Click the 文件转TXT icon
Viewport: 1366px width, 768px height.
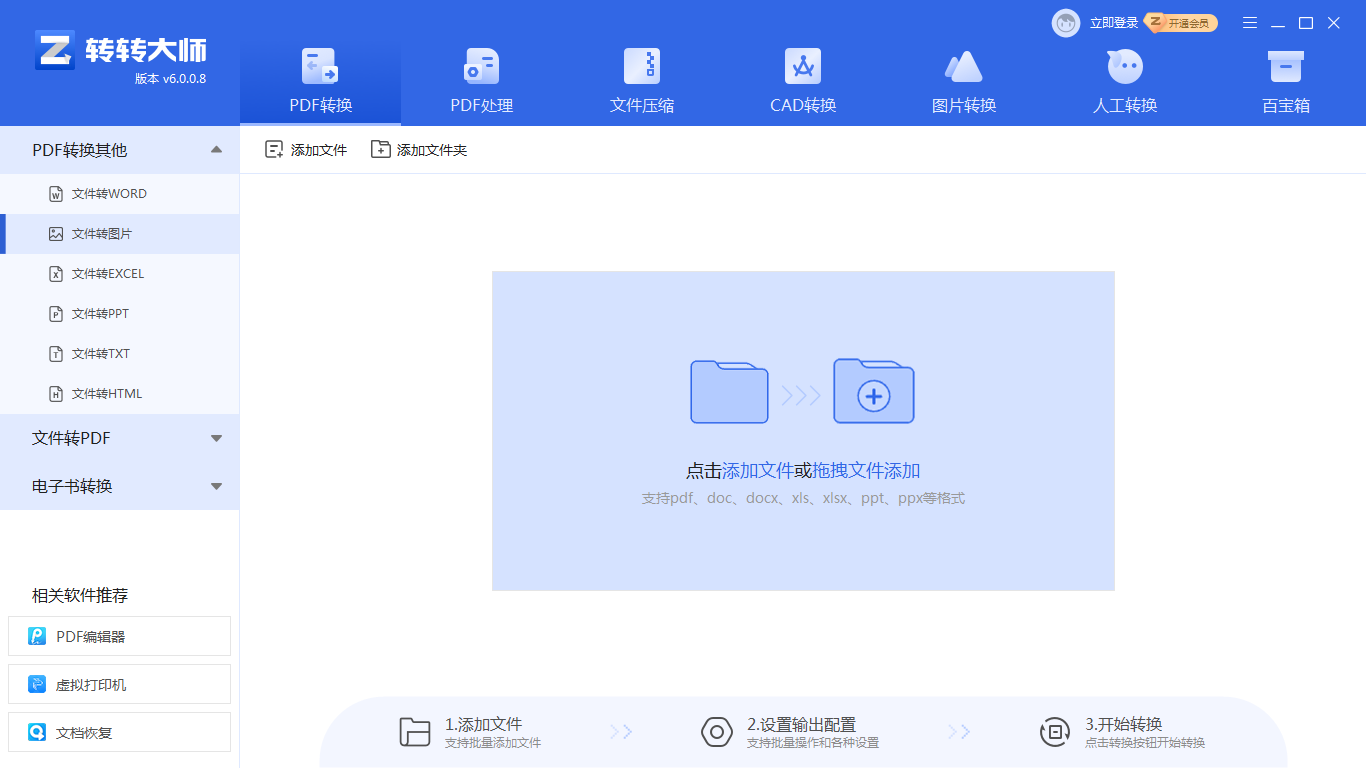click(x=56, y=354)
